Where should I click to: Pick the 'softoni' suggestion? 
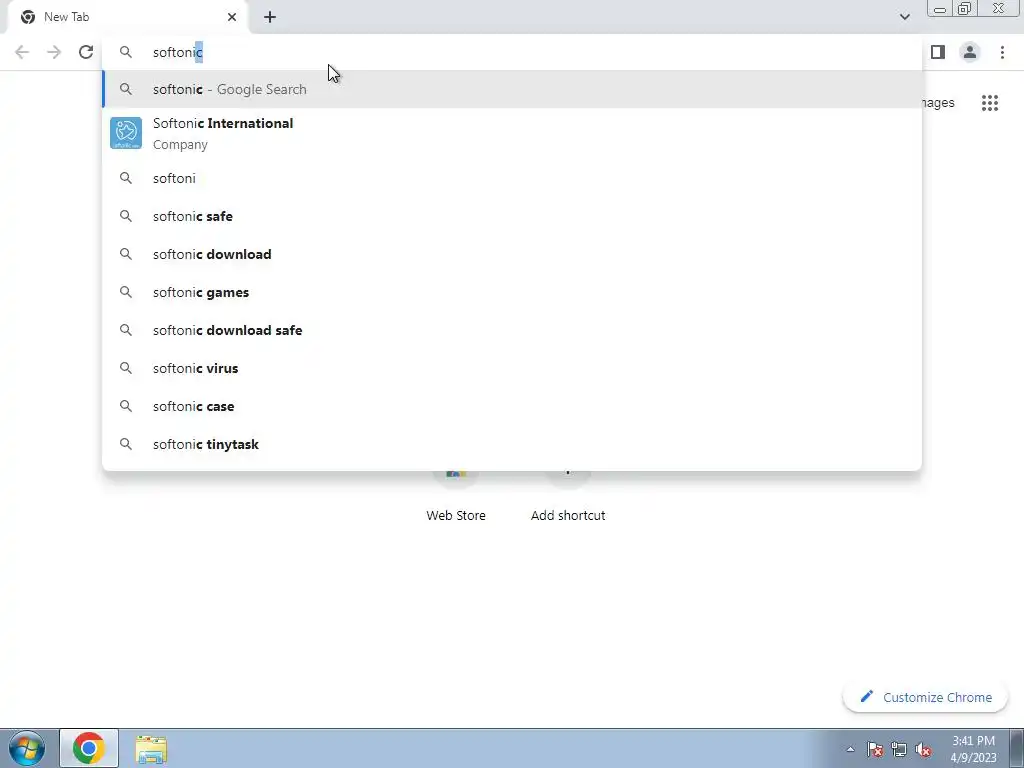[512, 178]
